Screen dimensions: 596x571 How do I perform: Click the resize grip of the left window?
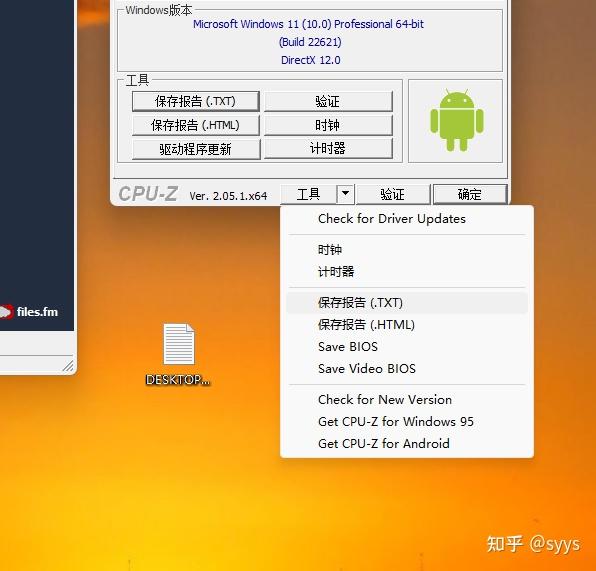(69, 366)
